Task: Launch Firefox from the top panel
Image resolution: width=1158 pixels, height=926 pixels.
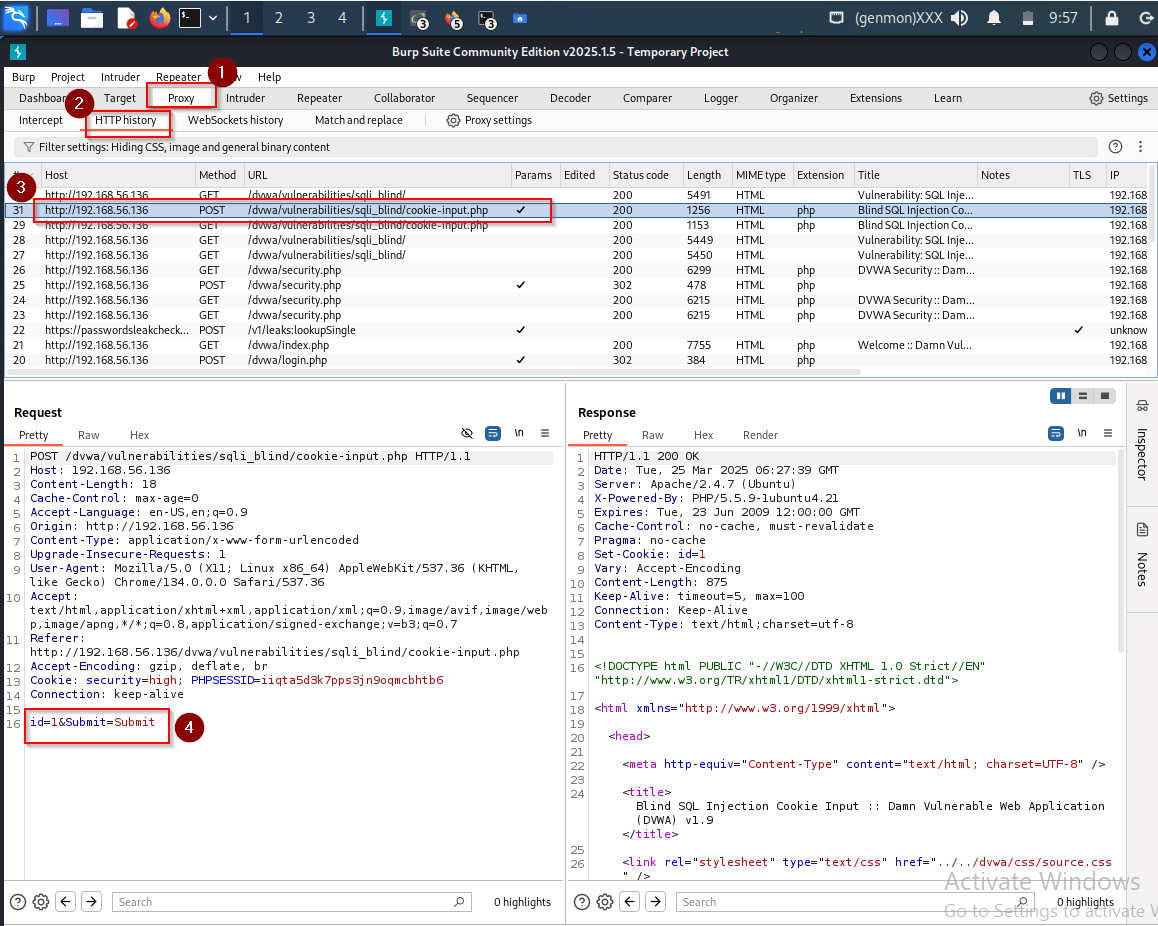Action: point(160,18)
